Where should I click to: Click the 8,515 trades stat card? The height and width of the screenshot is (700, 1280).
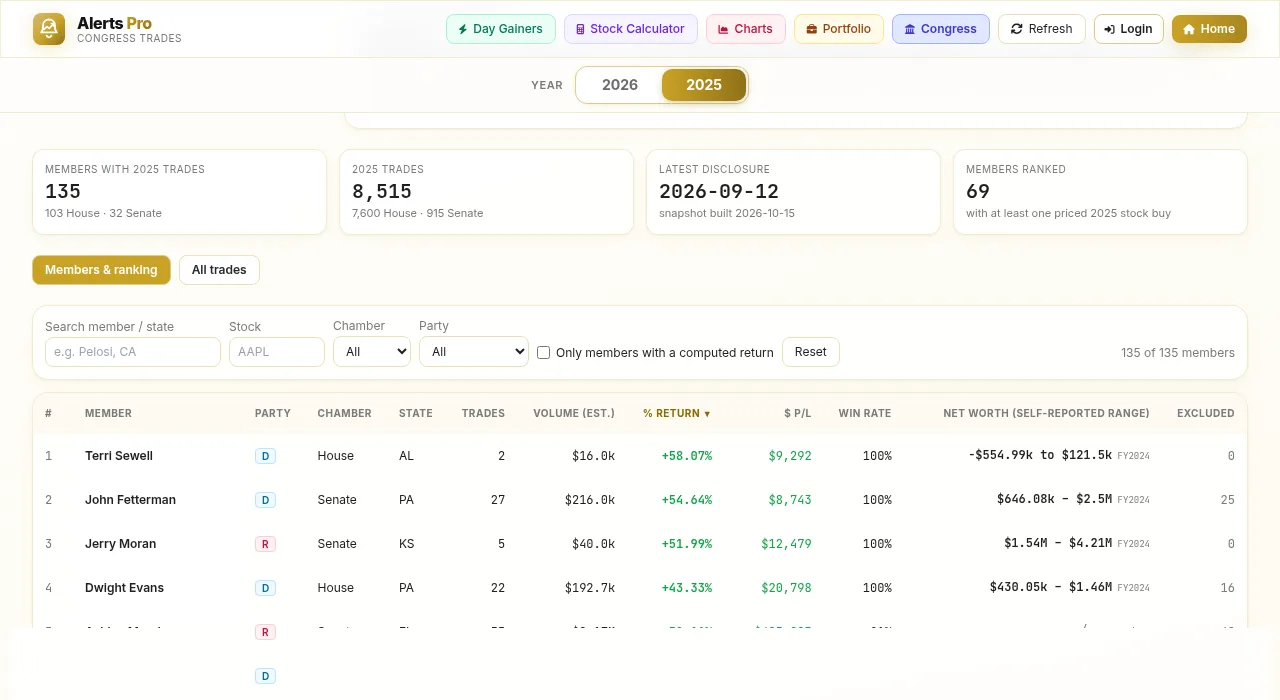[486, 192]
